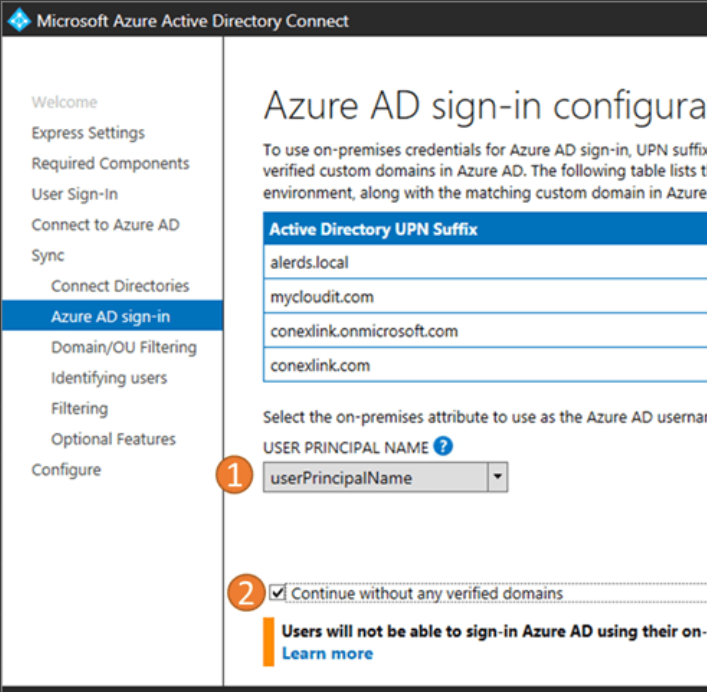This screenshot has height=692, width=707.
Task: Select the highlighted Azure AD sign-in step
Action: (112, 316)
